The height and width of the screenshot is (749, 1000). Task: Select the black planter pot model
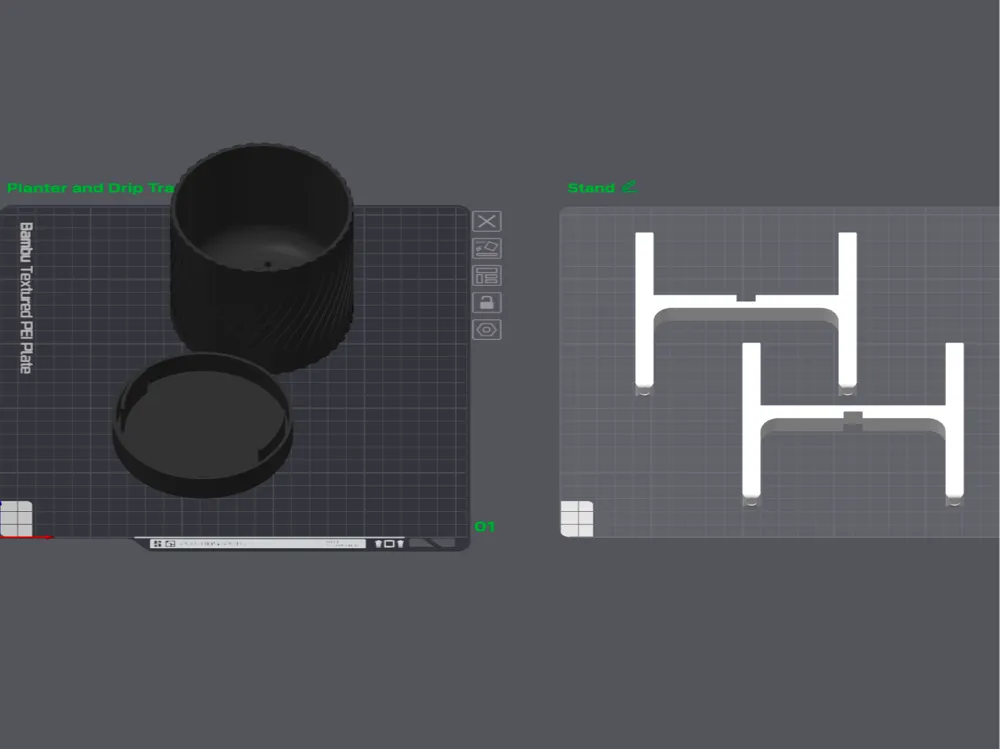[x=261, y=255]
